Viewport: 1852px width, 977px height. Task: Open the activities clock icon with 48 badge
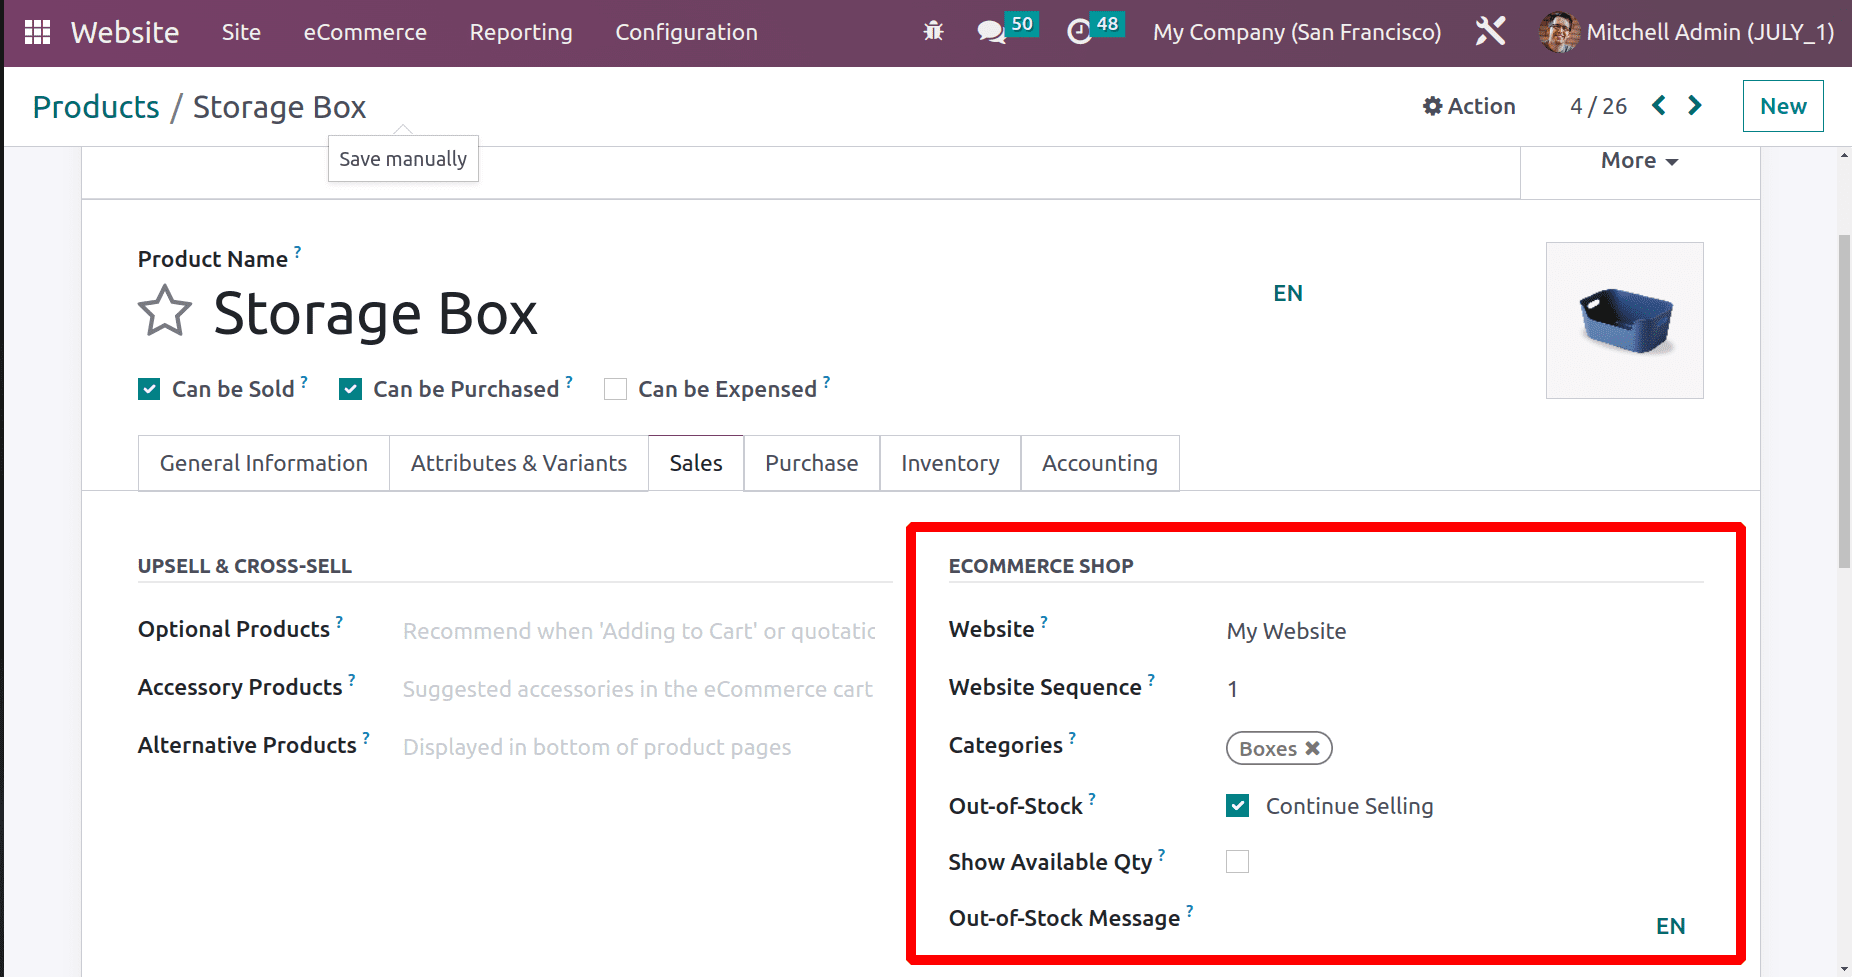pyautogui.click(x=1079, y=32)
